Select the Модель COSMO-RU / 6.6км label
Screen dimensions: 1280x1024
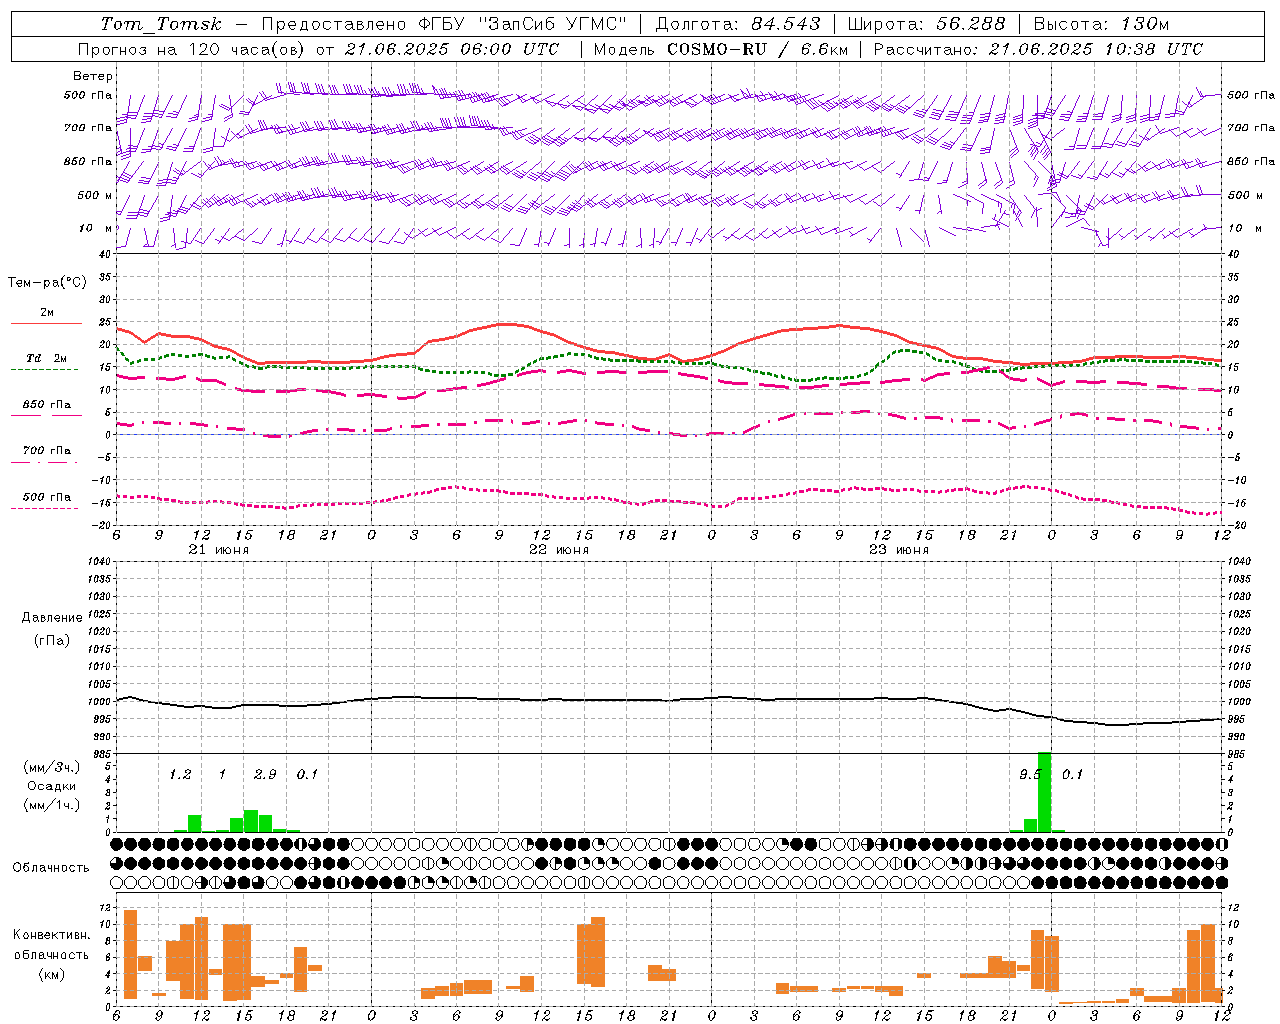tap(720, 49)
